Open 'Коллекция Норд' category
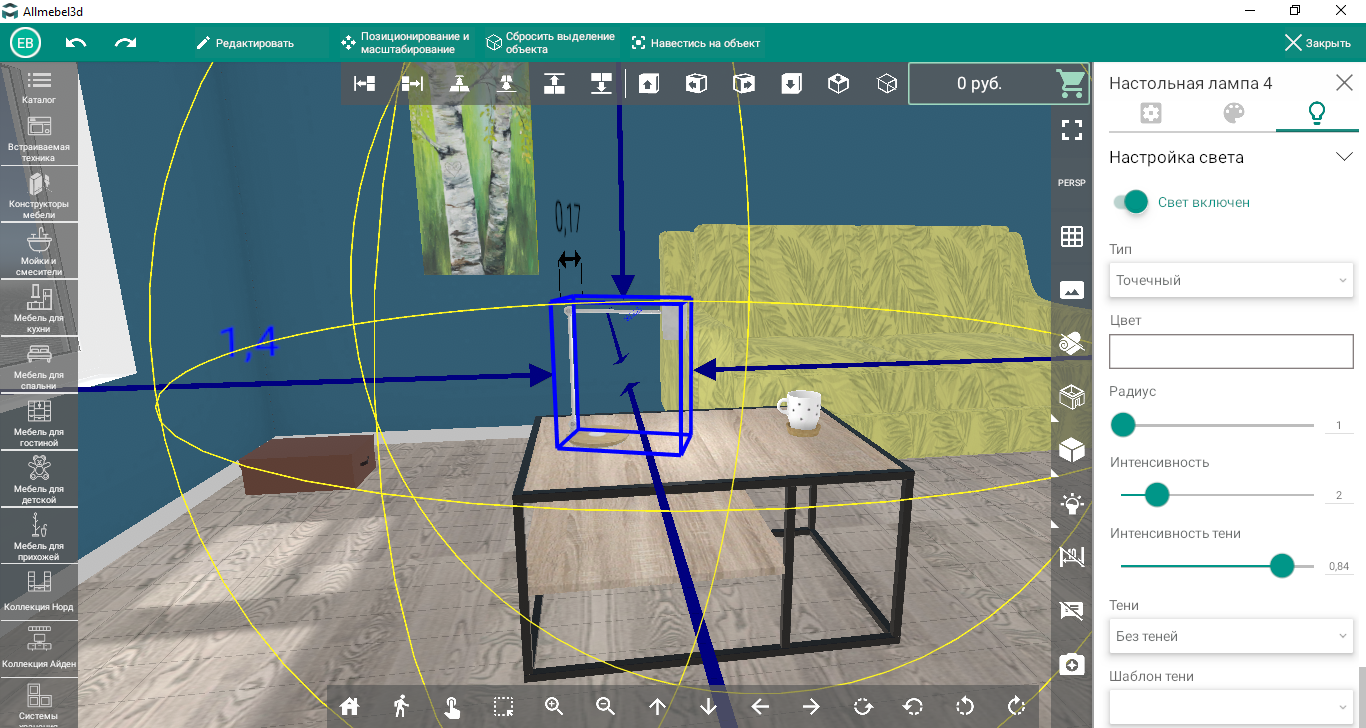1366x728 pixels. coord(40,591)
